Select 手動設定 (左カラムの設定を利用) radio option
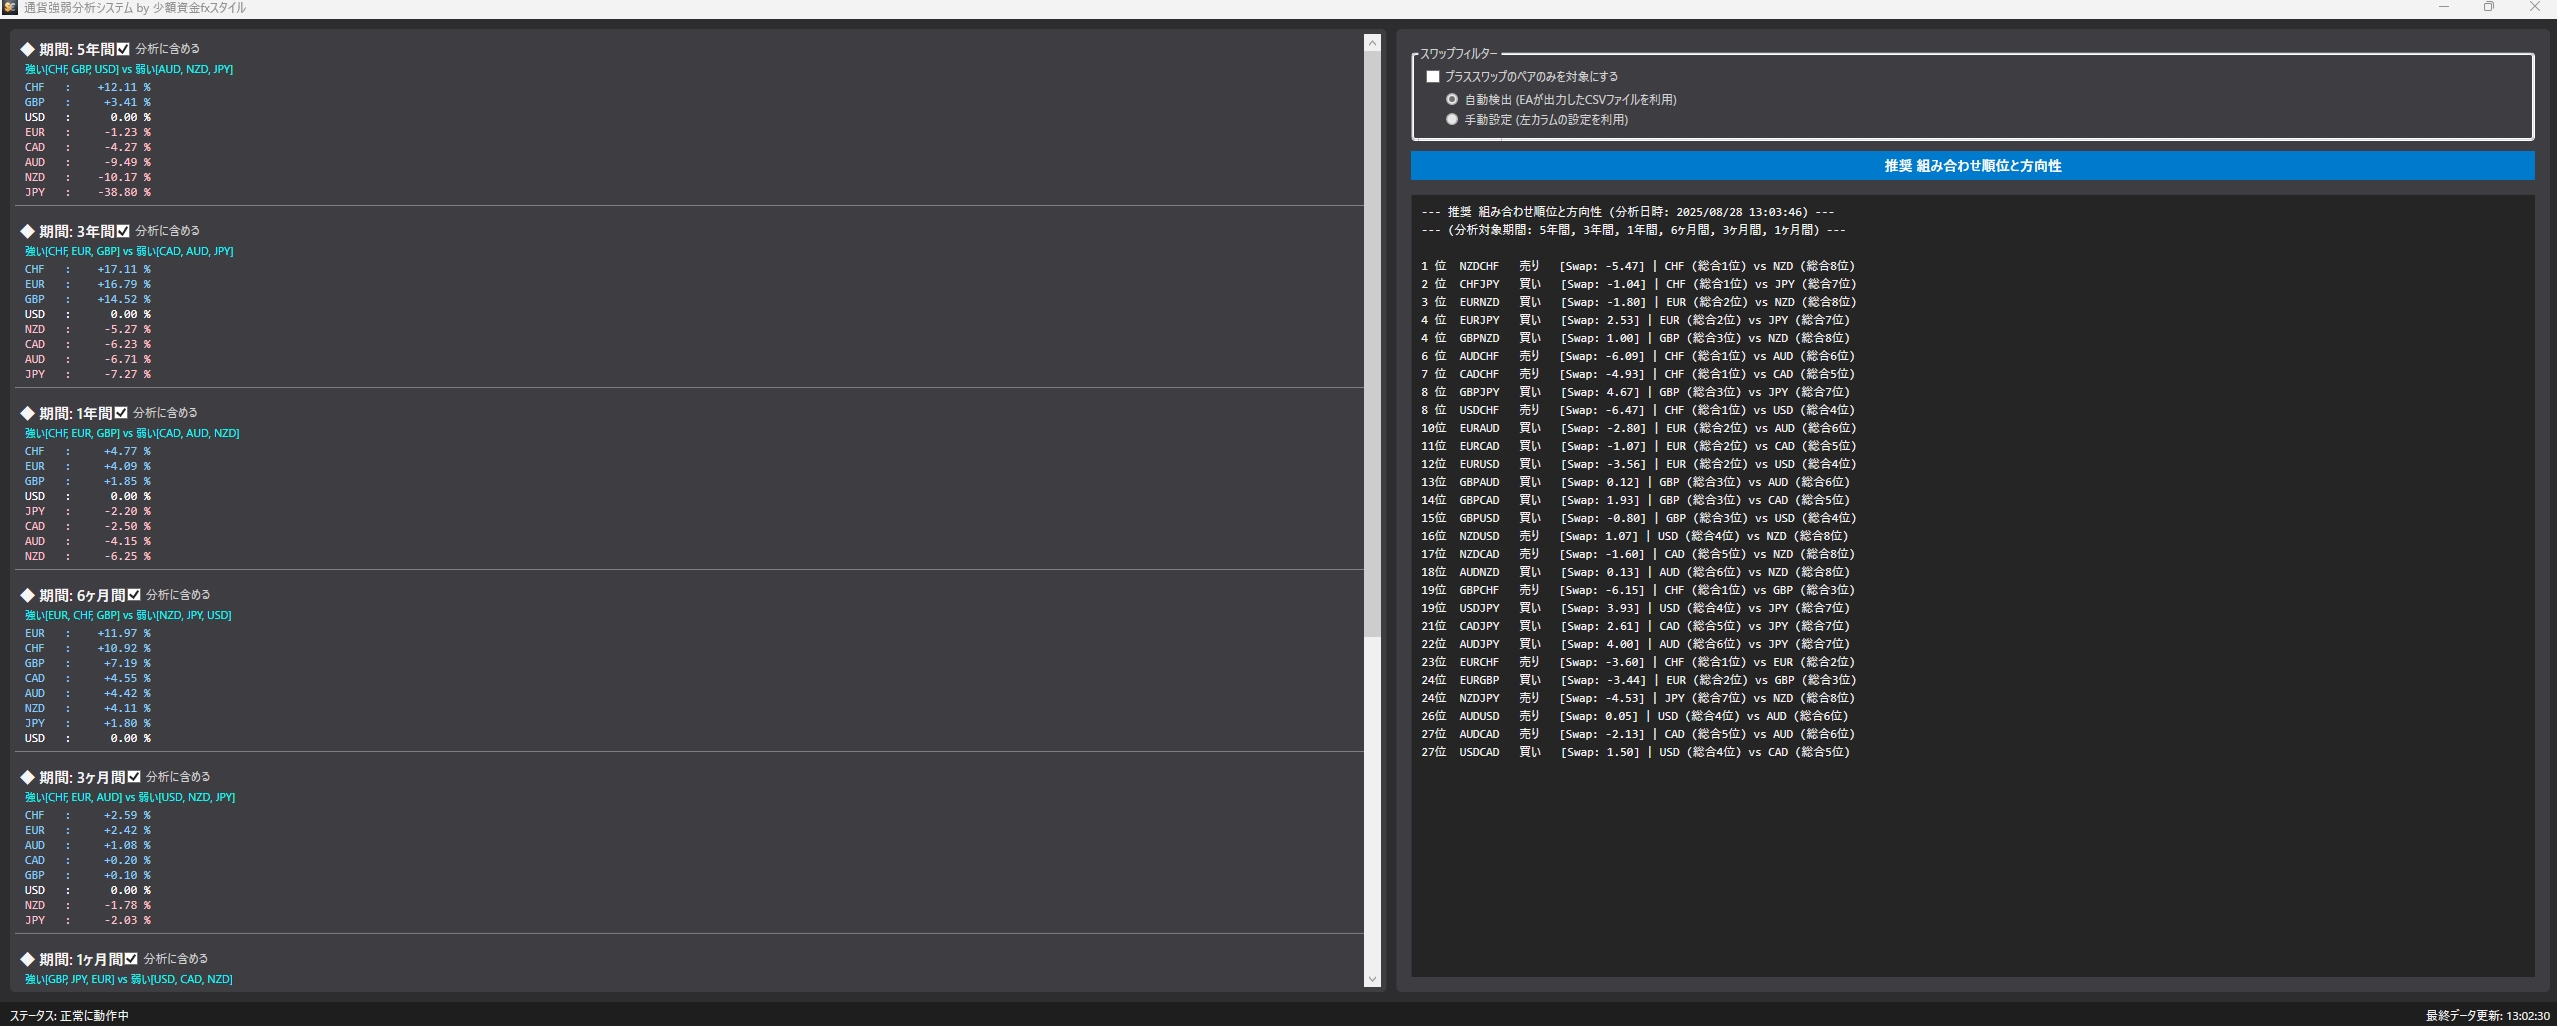 (x=1452, y=120)
